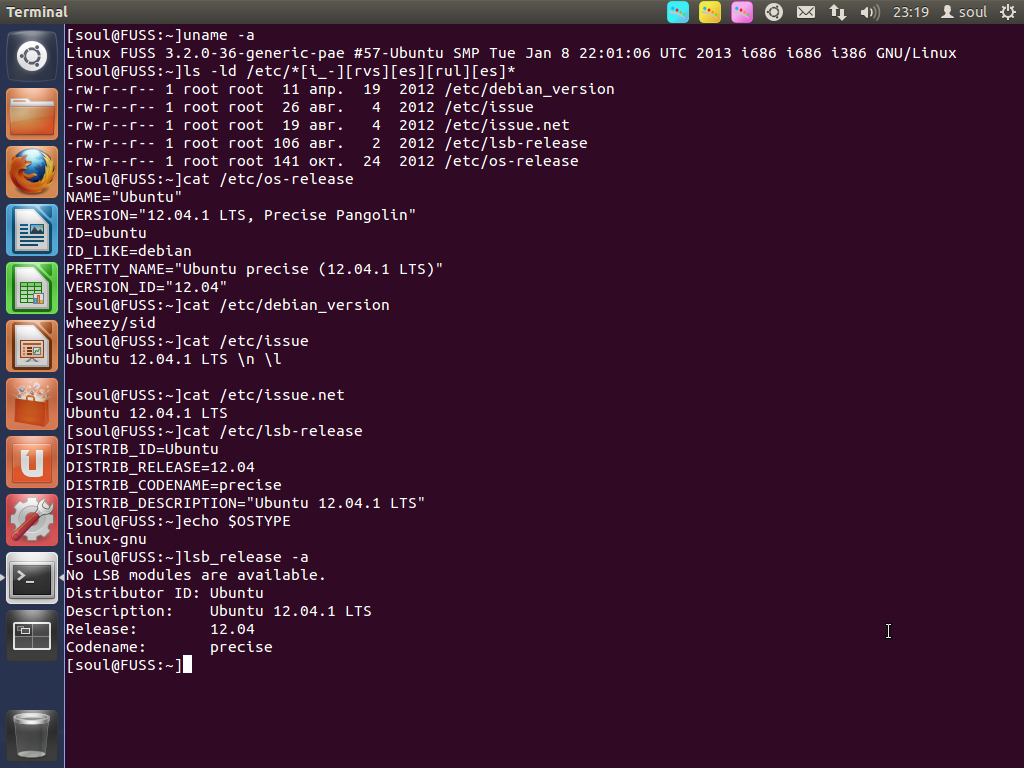Click the linux-gnu output line

click(x=106, y=539)
